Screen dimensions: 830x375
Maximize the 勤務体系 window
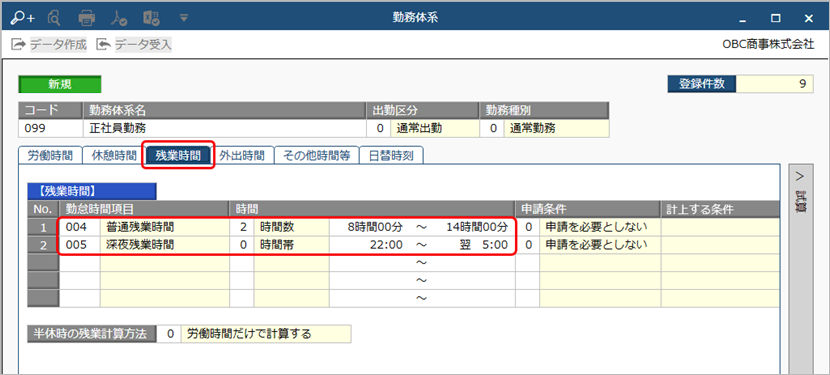775,19
